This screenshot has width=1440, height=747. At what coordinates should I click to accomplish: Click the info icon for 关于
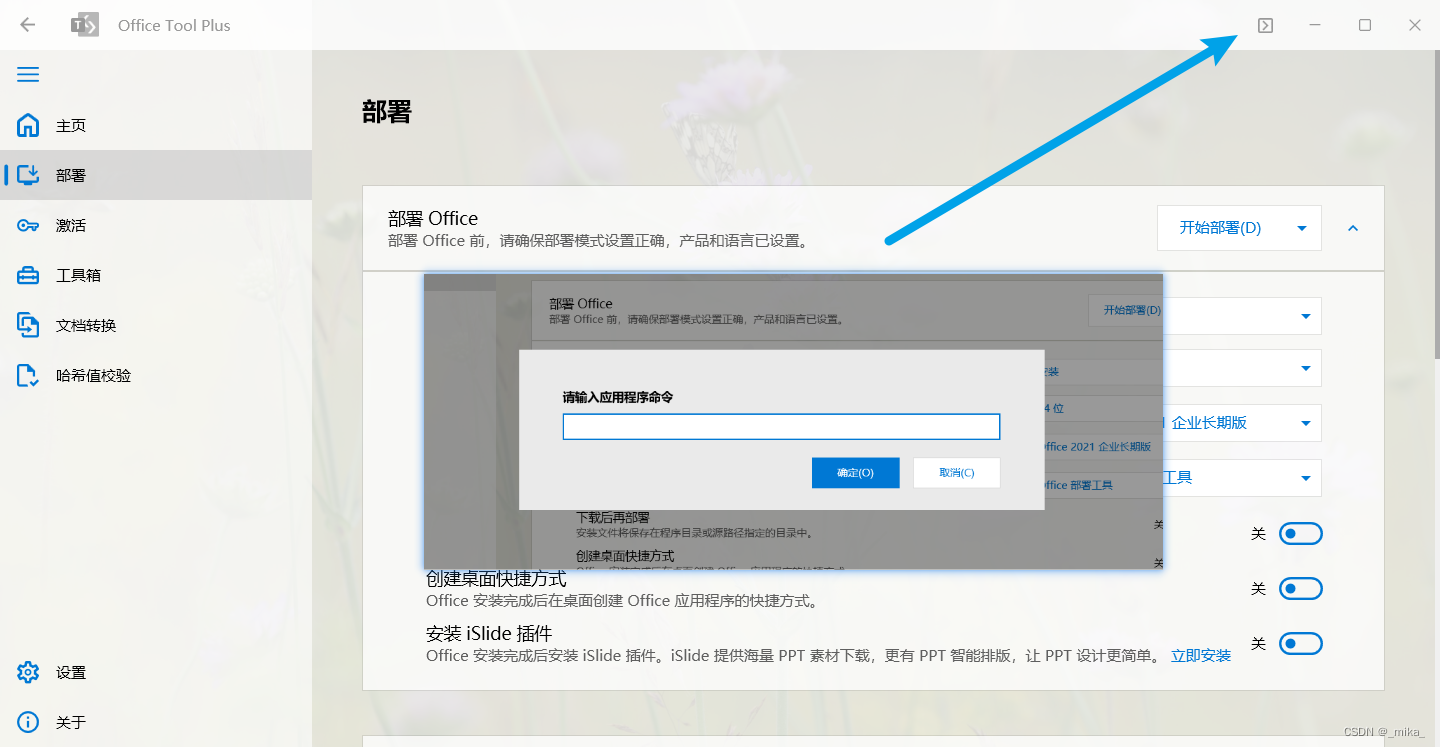(x=28, y=722)
